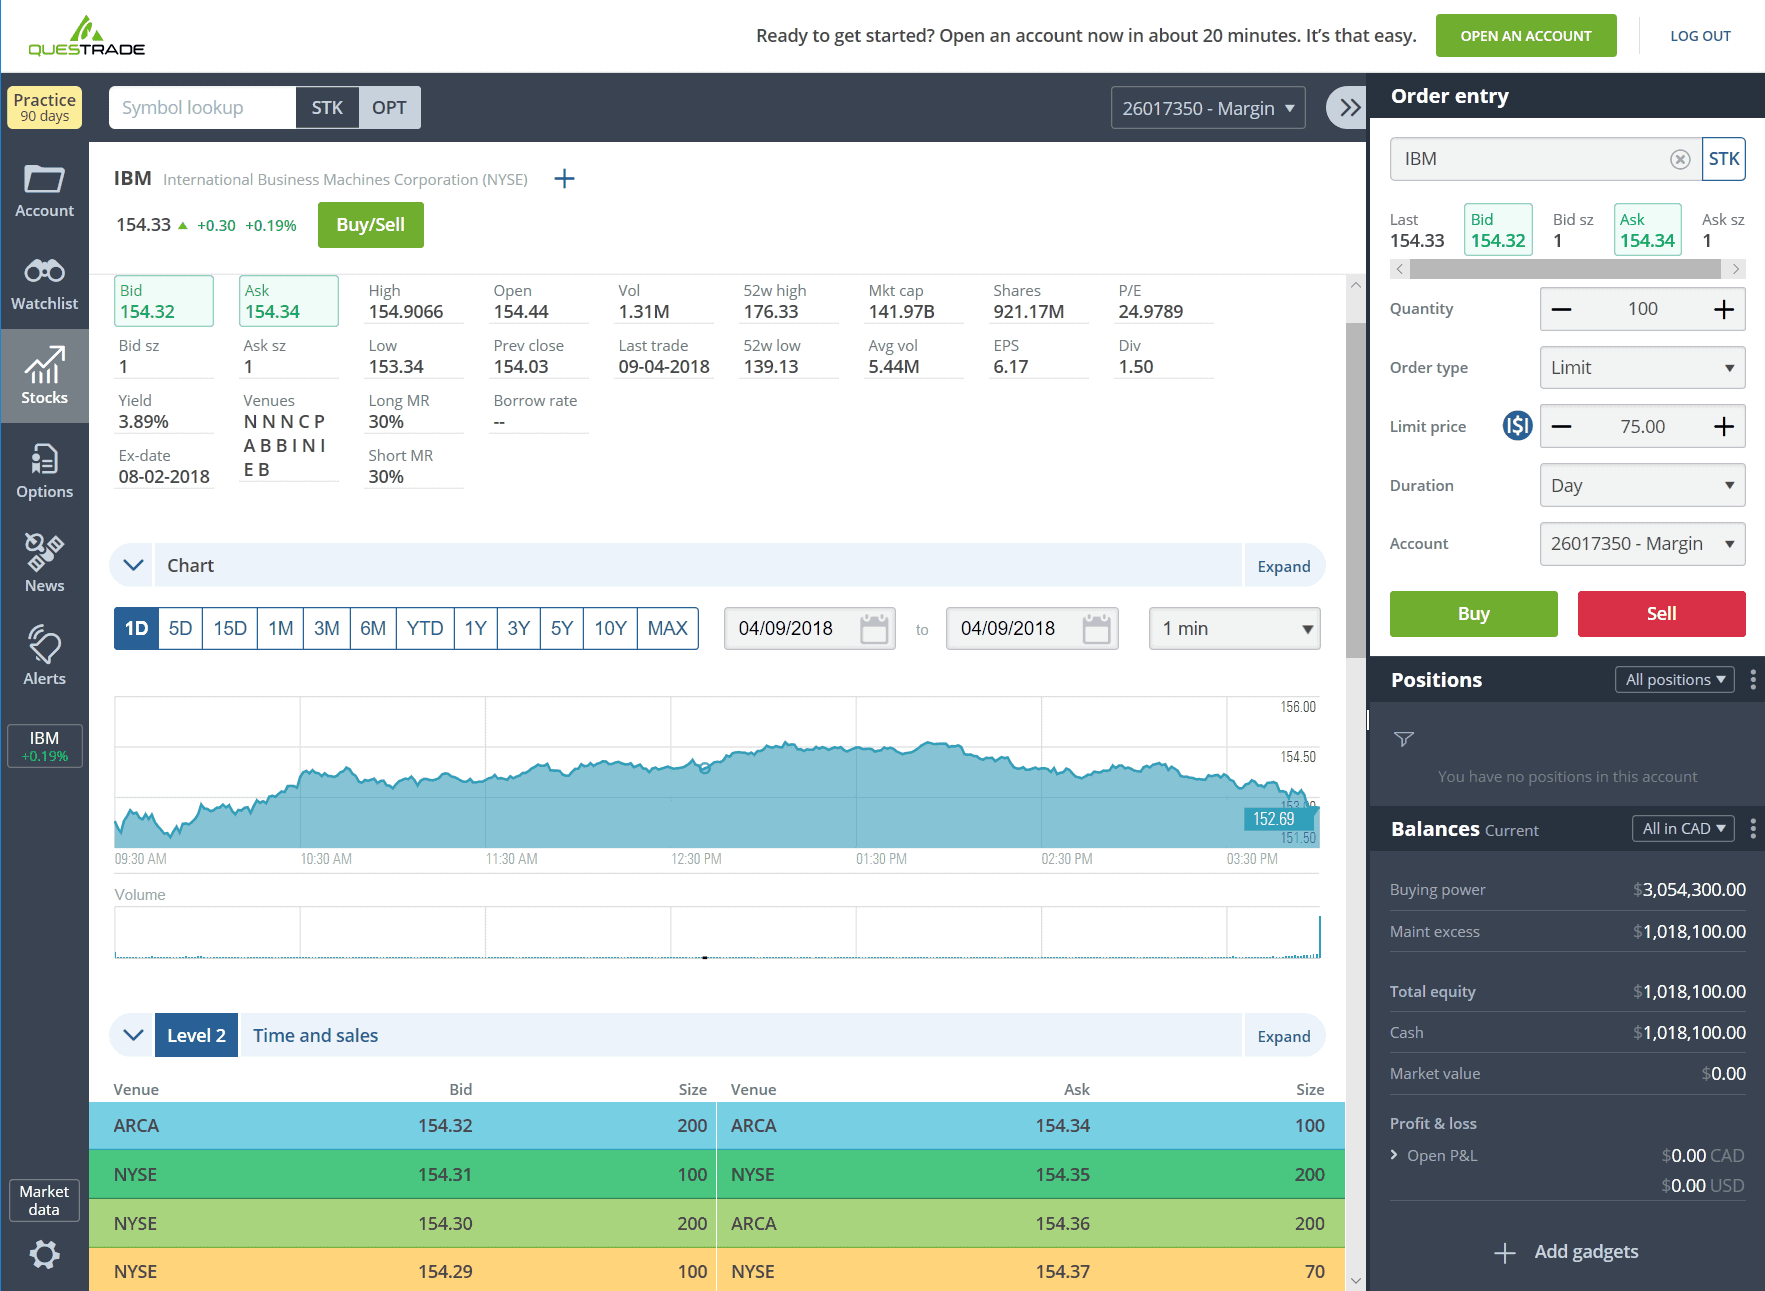Click the Symbol lookup input field
Viewport: 1765px width, 1291px height.
click(x=202, y=108)
